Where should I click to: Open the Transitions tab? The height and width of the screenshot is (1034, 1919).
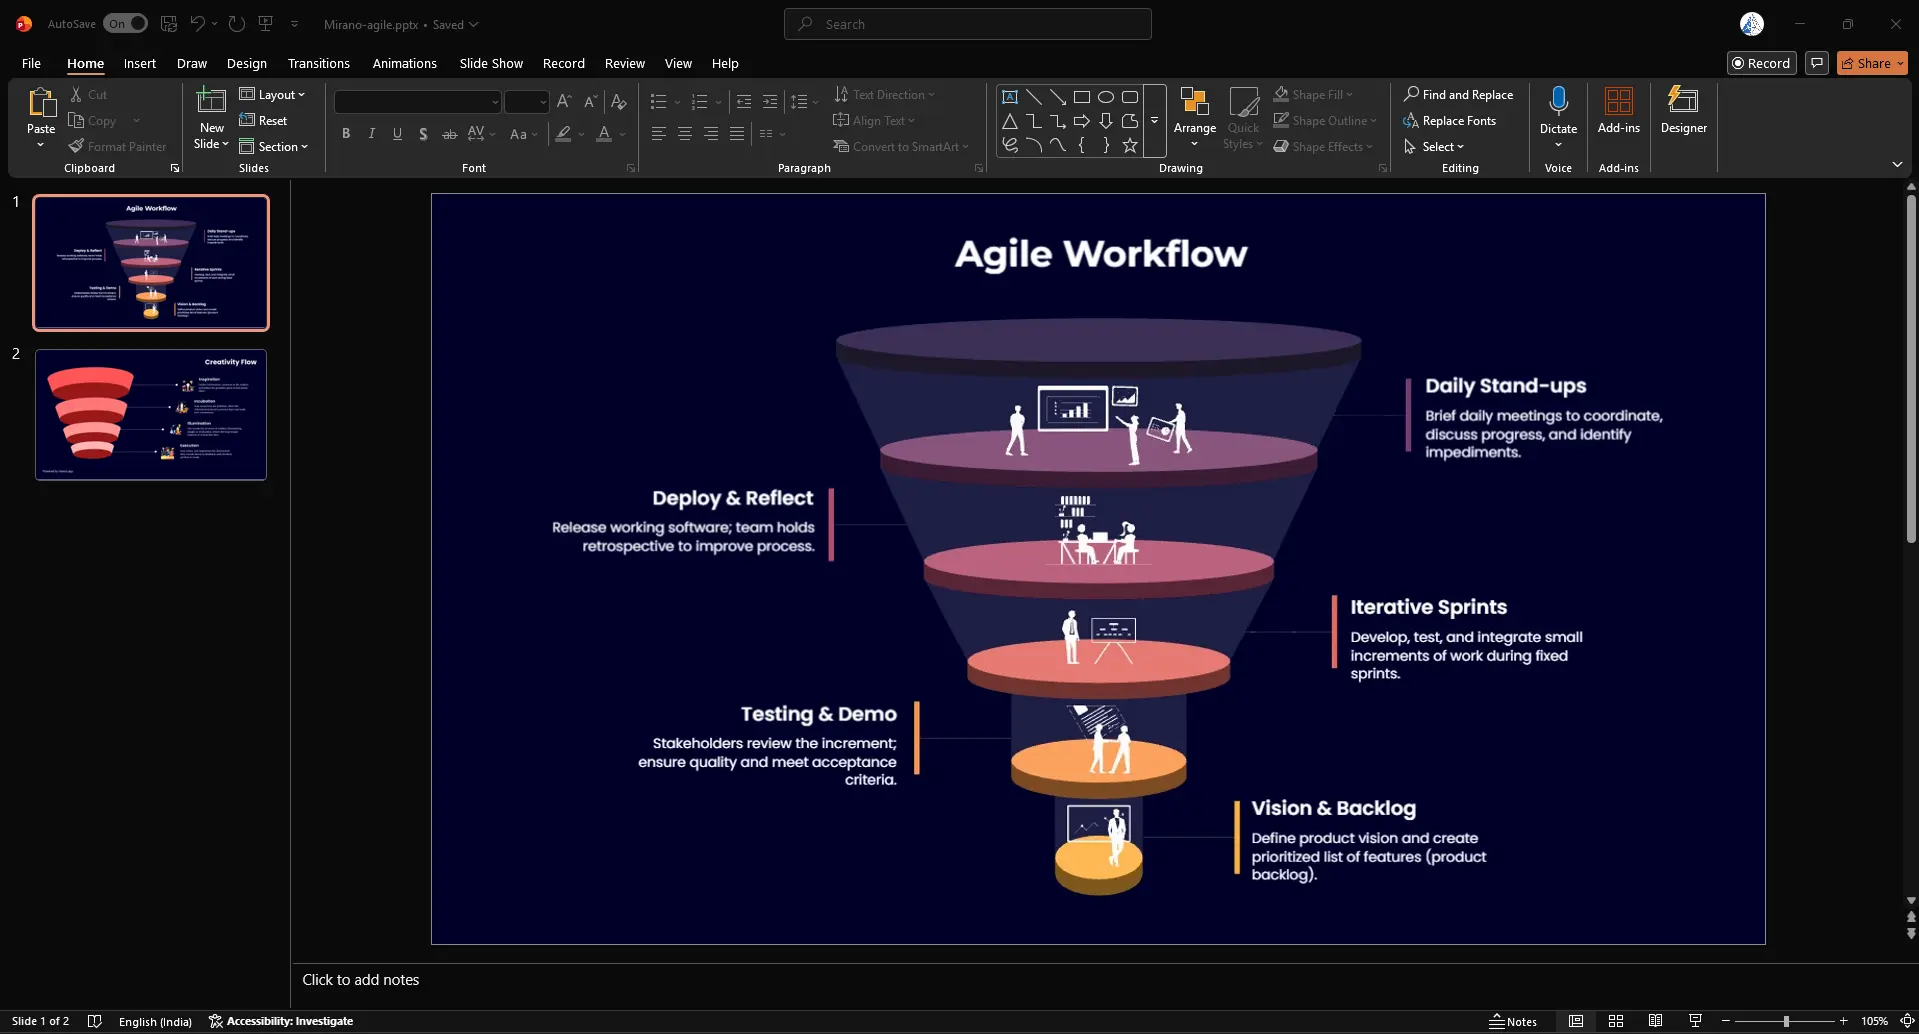point(318,63)
